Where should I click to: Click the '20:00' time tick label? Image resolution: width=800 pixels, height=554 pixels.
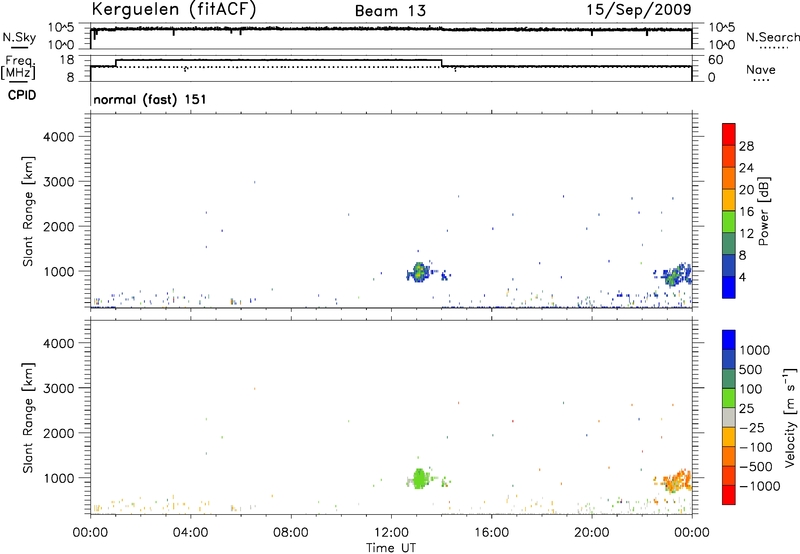tap(591, 533)
